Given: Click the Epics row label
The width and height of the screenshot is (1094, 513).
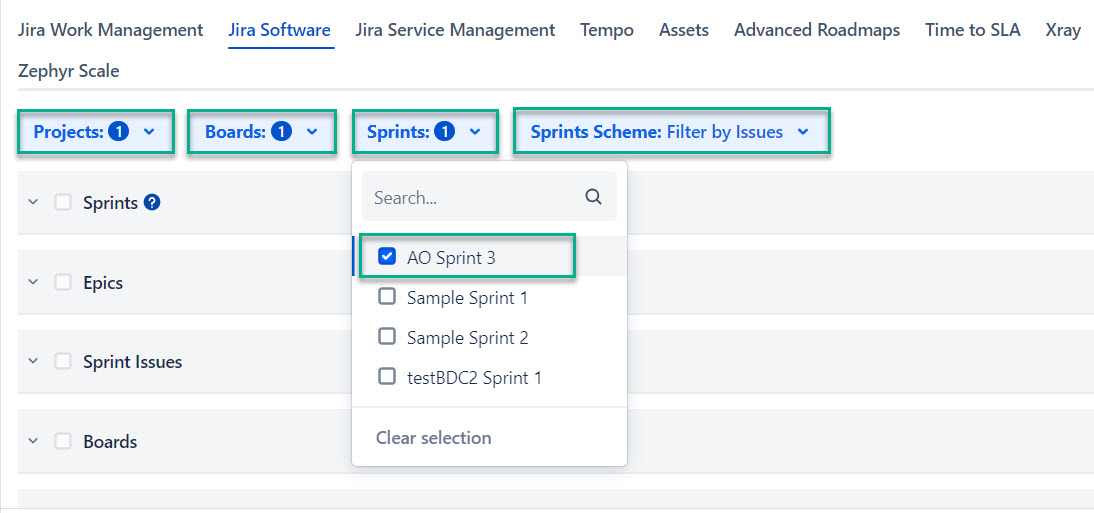Looking at the screenshot, I should tap(103, 283).
